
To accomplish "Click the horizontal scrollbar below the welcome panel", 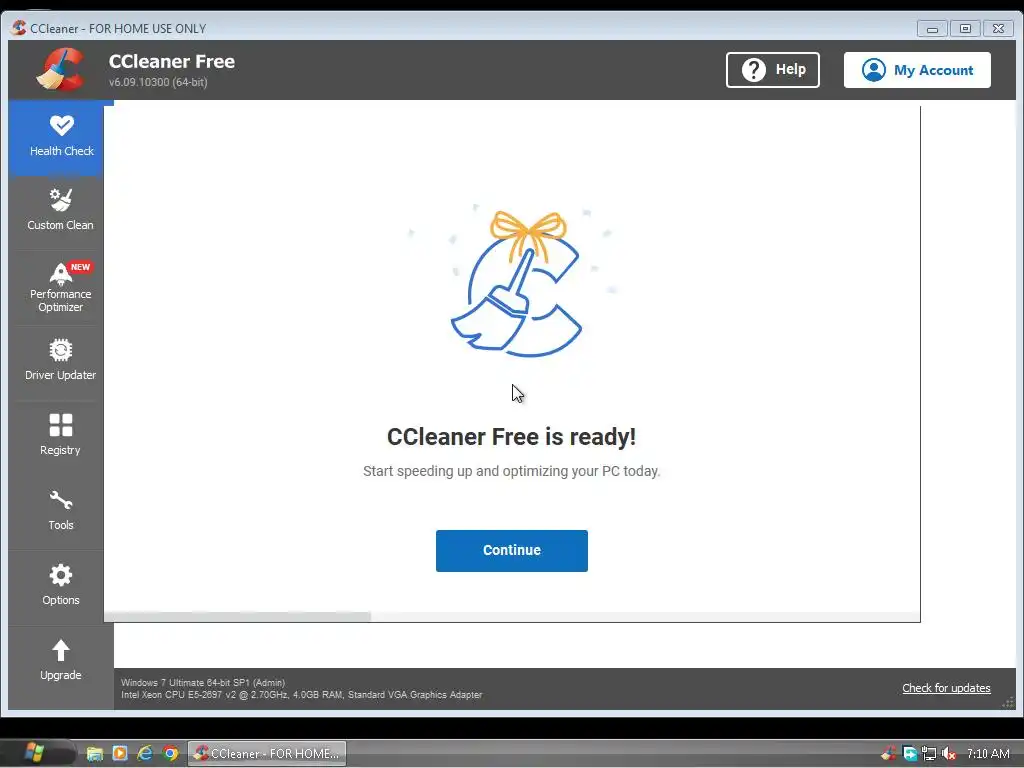I will tap(238, 617).
